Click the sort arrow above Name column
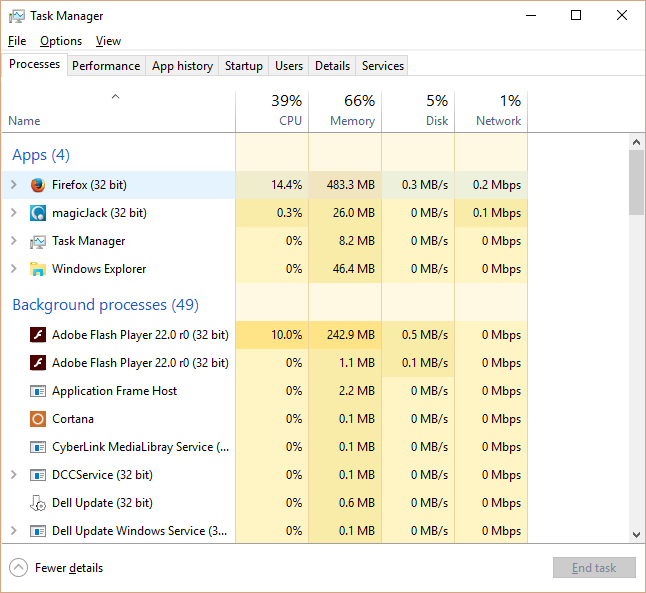This screenshot has height=593, width=646. tap(115, 97)
